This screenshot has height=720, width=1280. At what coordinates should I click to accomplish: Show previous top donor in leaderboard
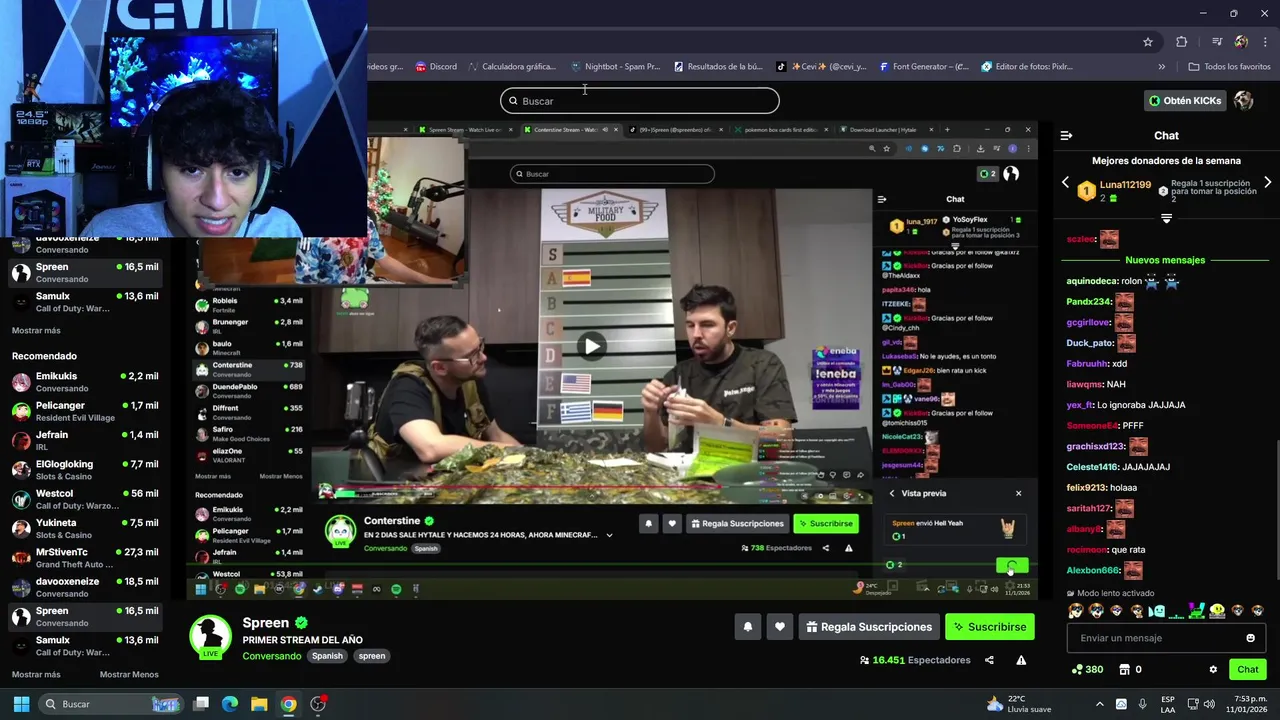coord(1065,183)
